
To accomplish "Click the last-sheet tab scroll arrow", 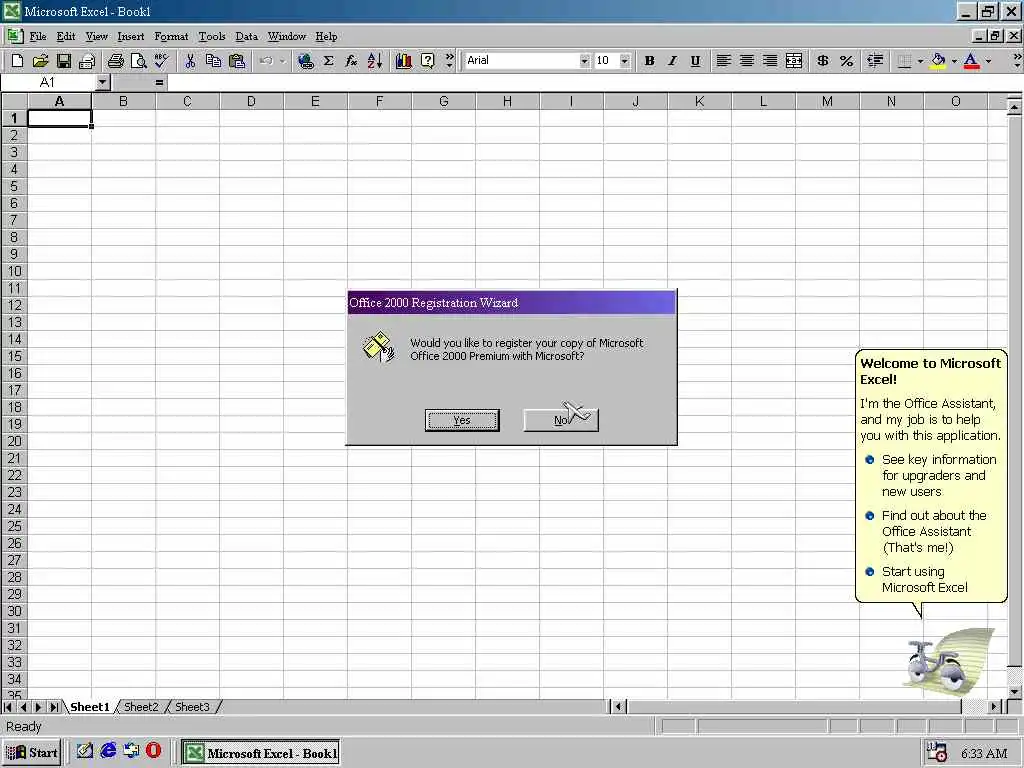I will (54, 707).
